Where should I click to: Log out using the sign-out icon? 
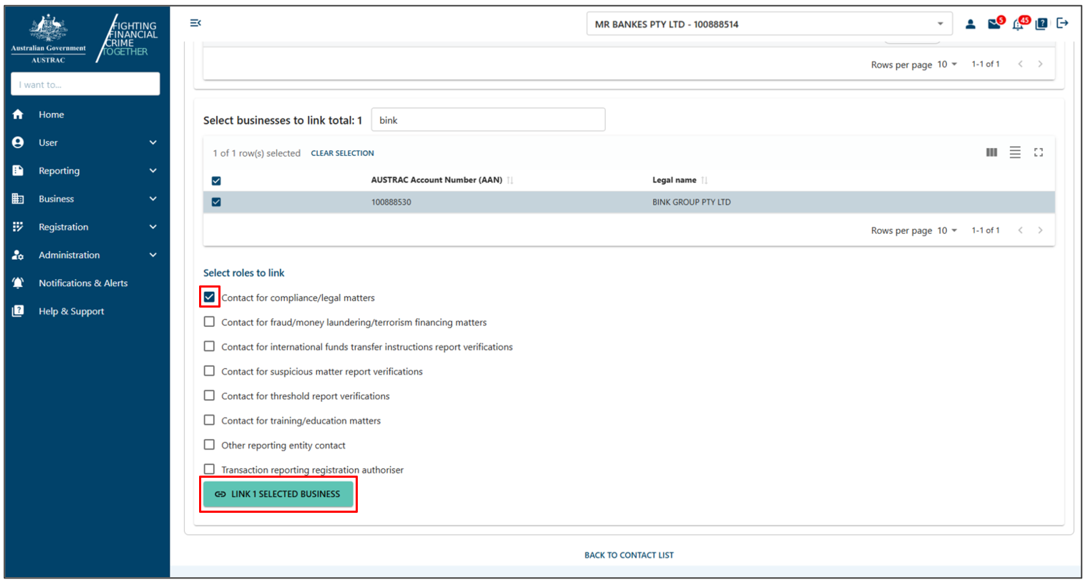(1062, 23)
